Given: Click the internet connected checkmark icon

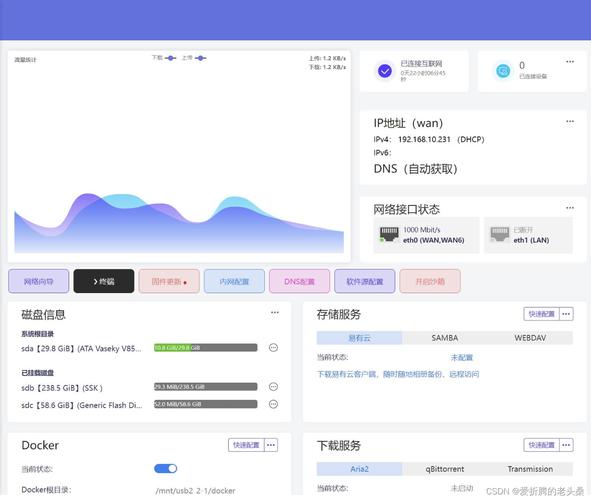Looking at the screenshot, I should 384,70.
